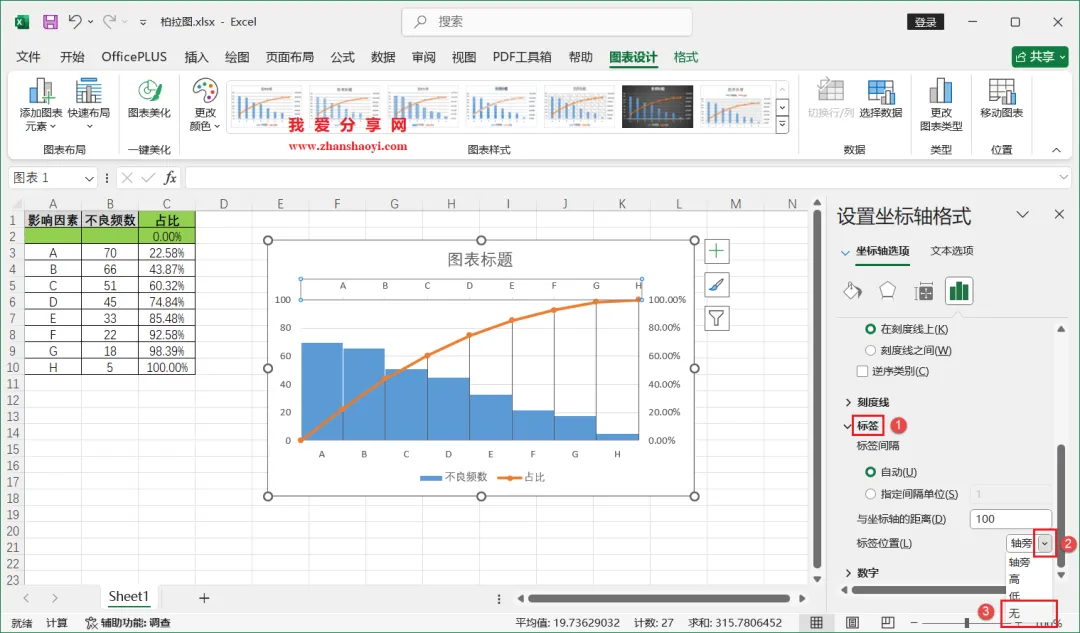Open the Axis Options bar chart icon
The width and height of the screenshot is (1080, 633).
[x=959, y=291]
